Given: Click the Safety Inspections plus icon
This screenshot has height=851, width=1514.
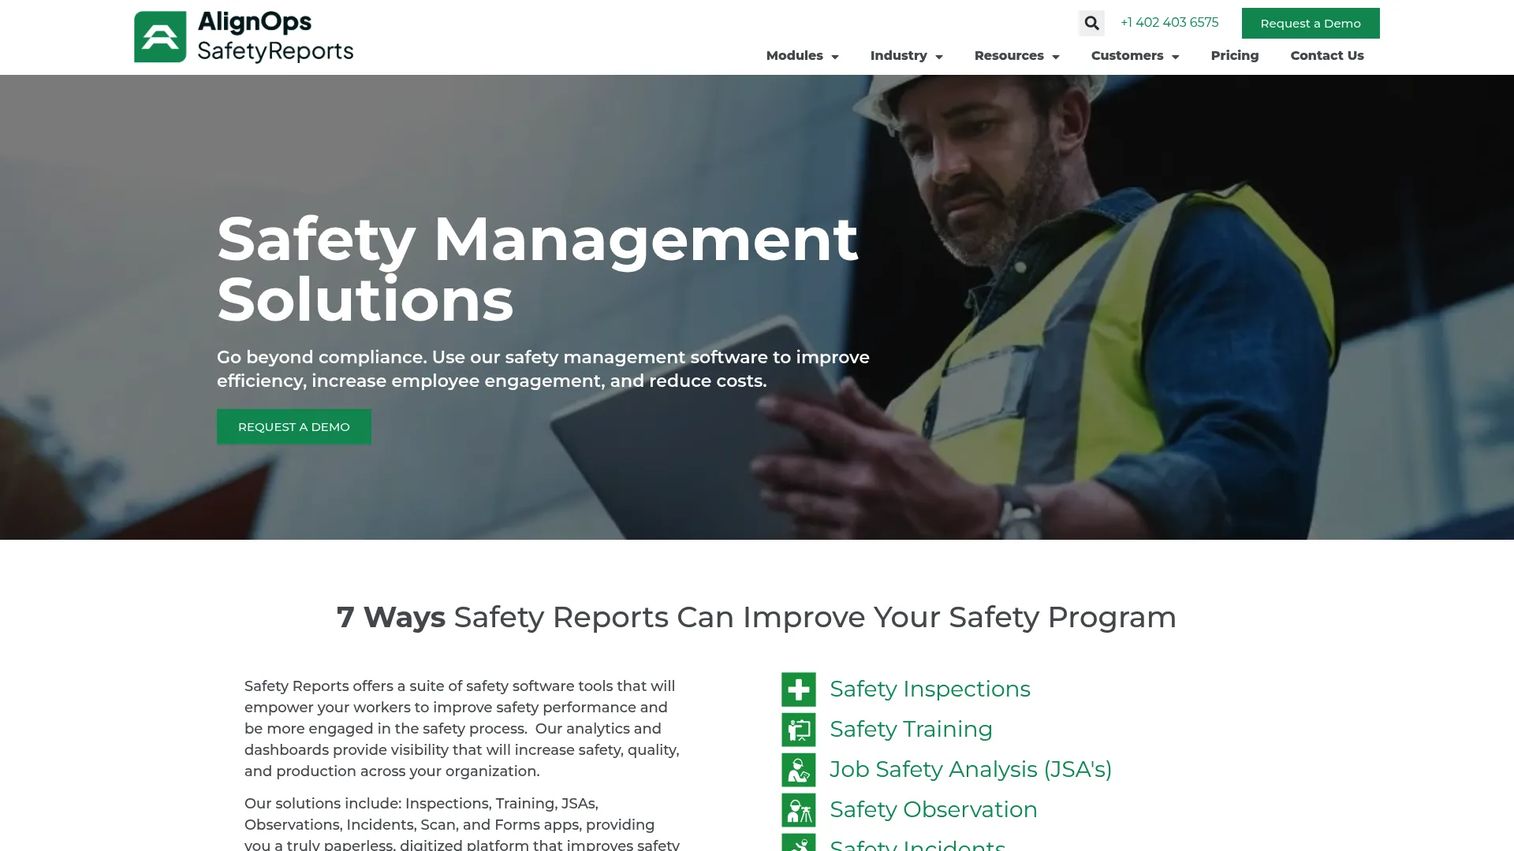Looking at the screenshot, I should pos(798,689).
